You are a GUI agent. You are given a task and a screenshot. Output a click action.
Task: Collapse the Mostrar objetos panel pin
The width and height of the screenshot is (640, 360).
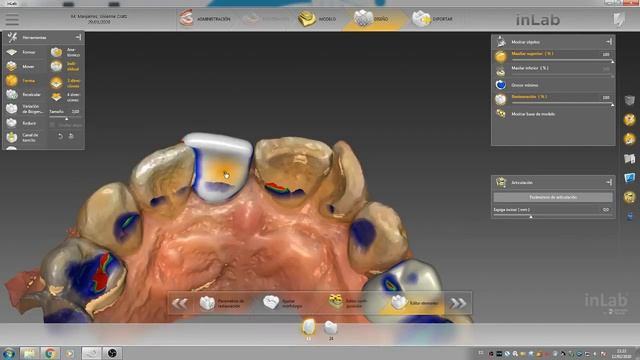pos(609,42)
